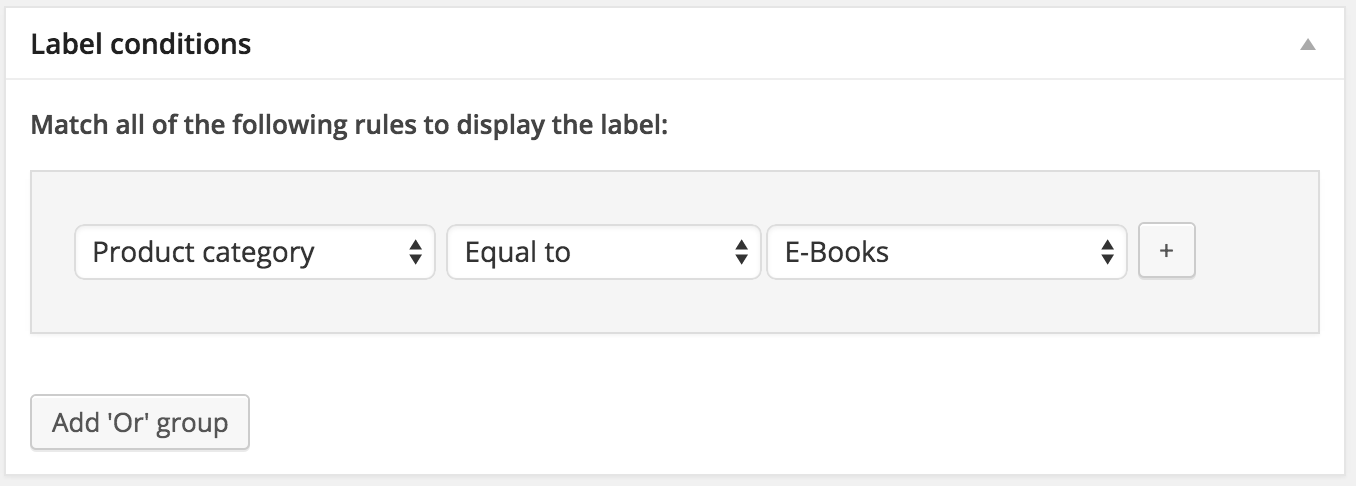Click the 'Equal to' text in the operator select
This screenshot has width=1356, height=486.
tap(518, 252)
